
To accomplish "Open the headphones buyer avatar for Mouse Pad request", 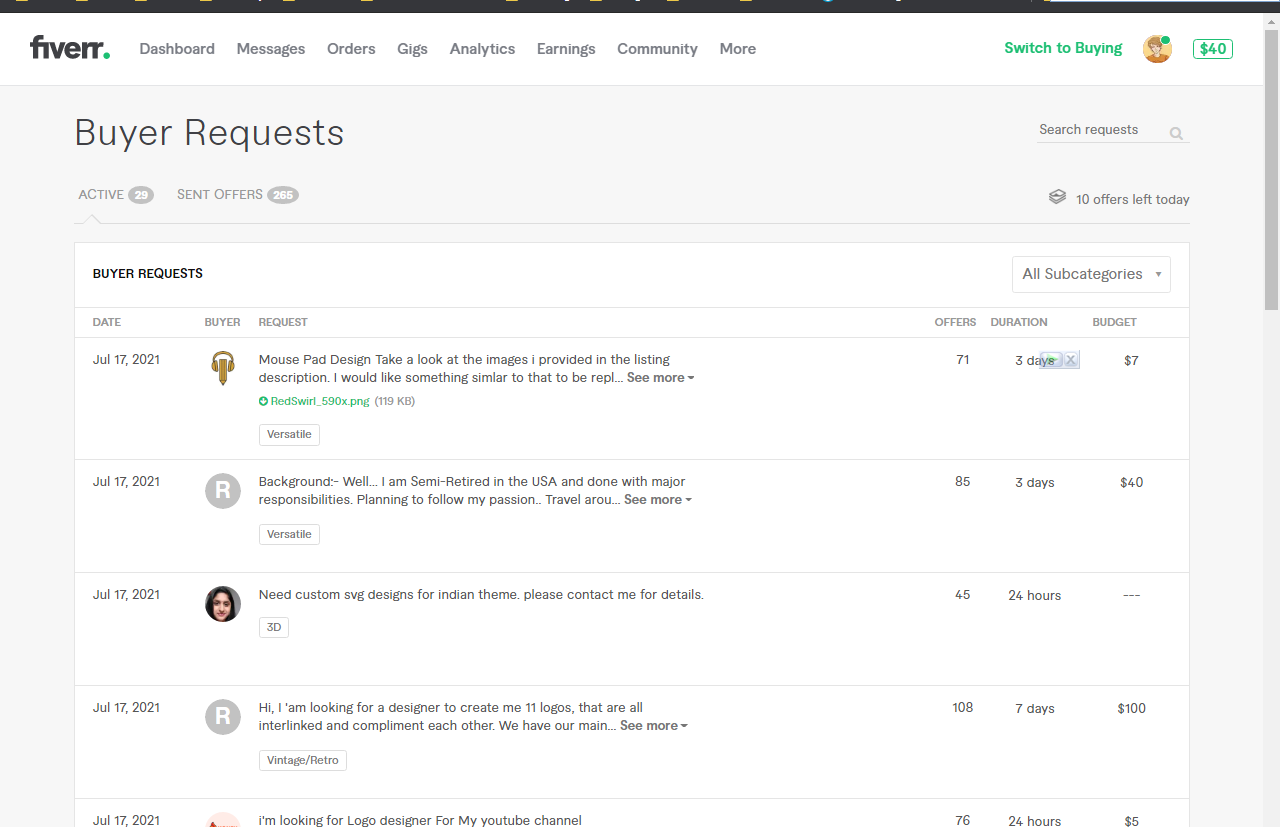I will (223, 368).
